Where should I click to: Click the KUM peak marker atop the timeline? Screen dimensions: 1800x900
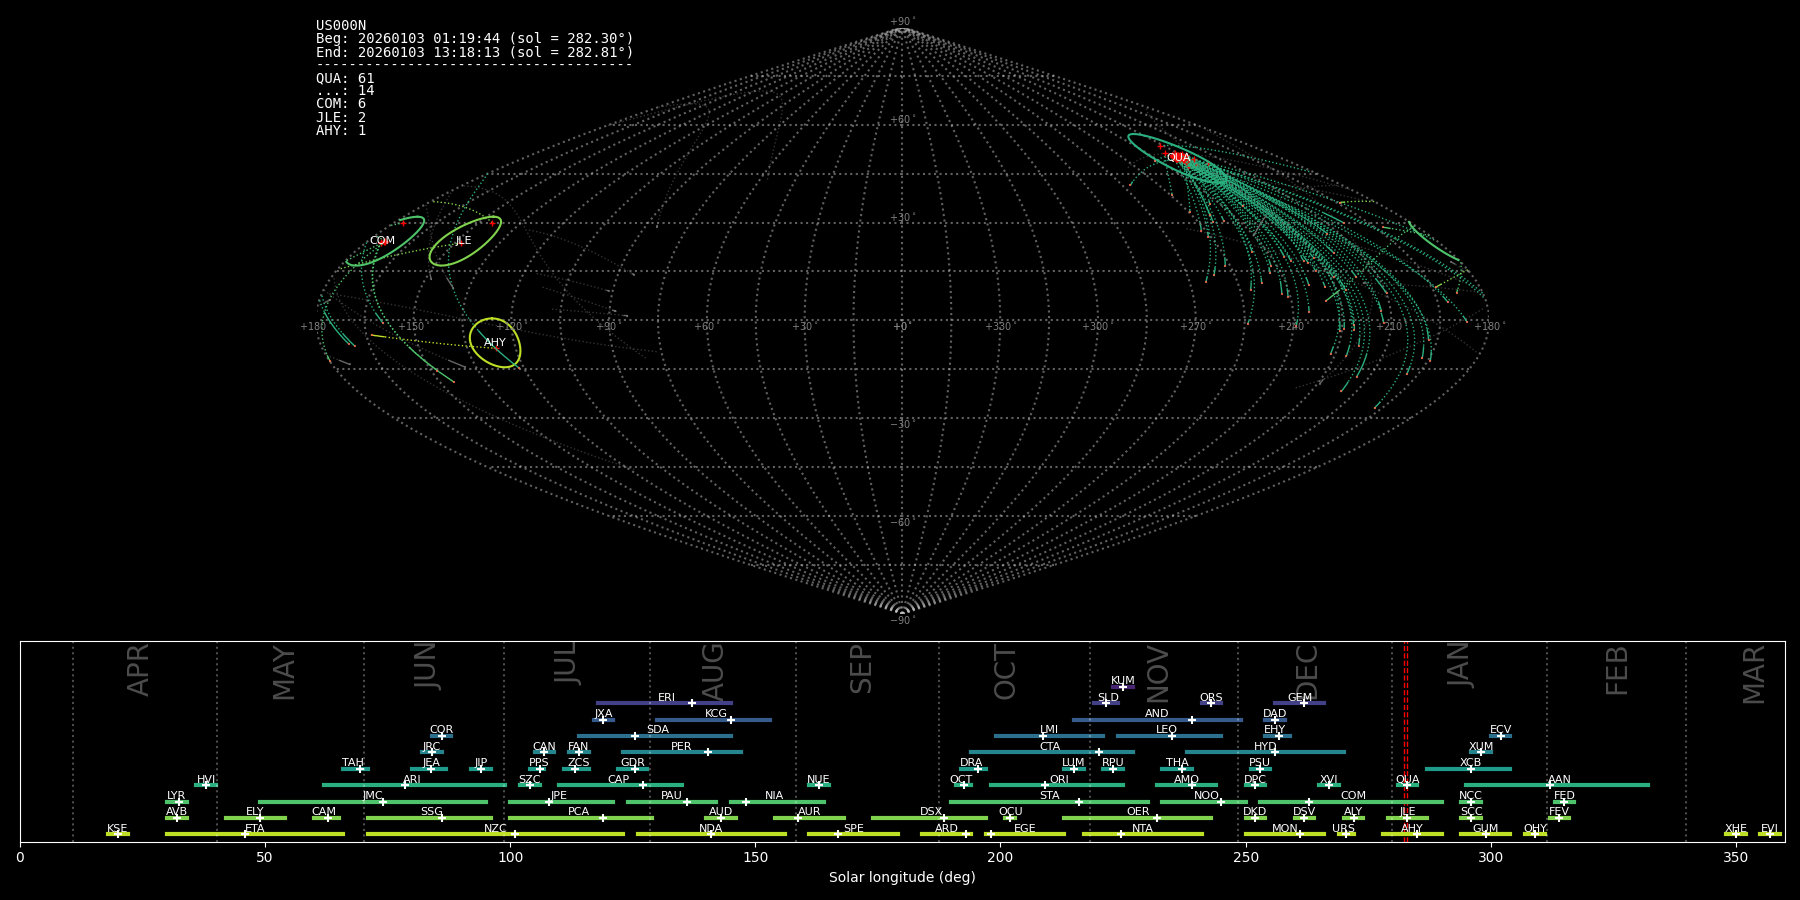[1122, 687]
